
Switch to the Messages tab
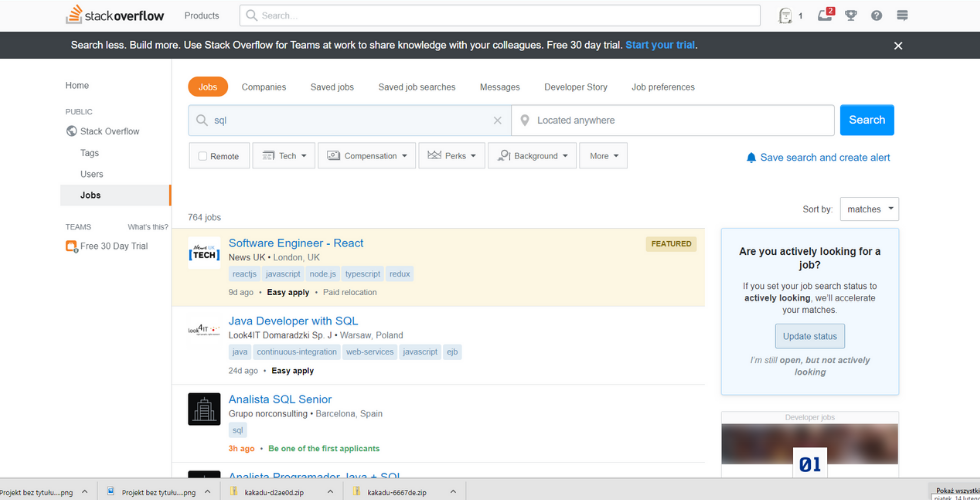click(500, 87)
